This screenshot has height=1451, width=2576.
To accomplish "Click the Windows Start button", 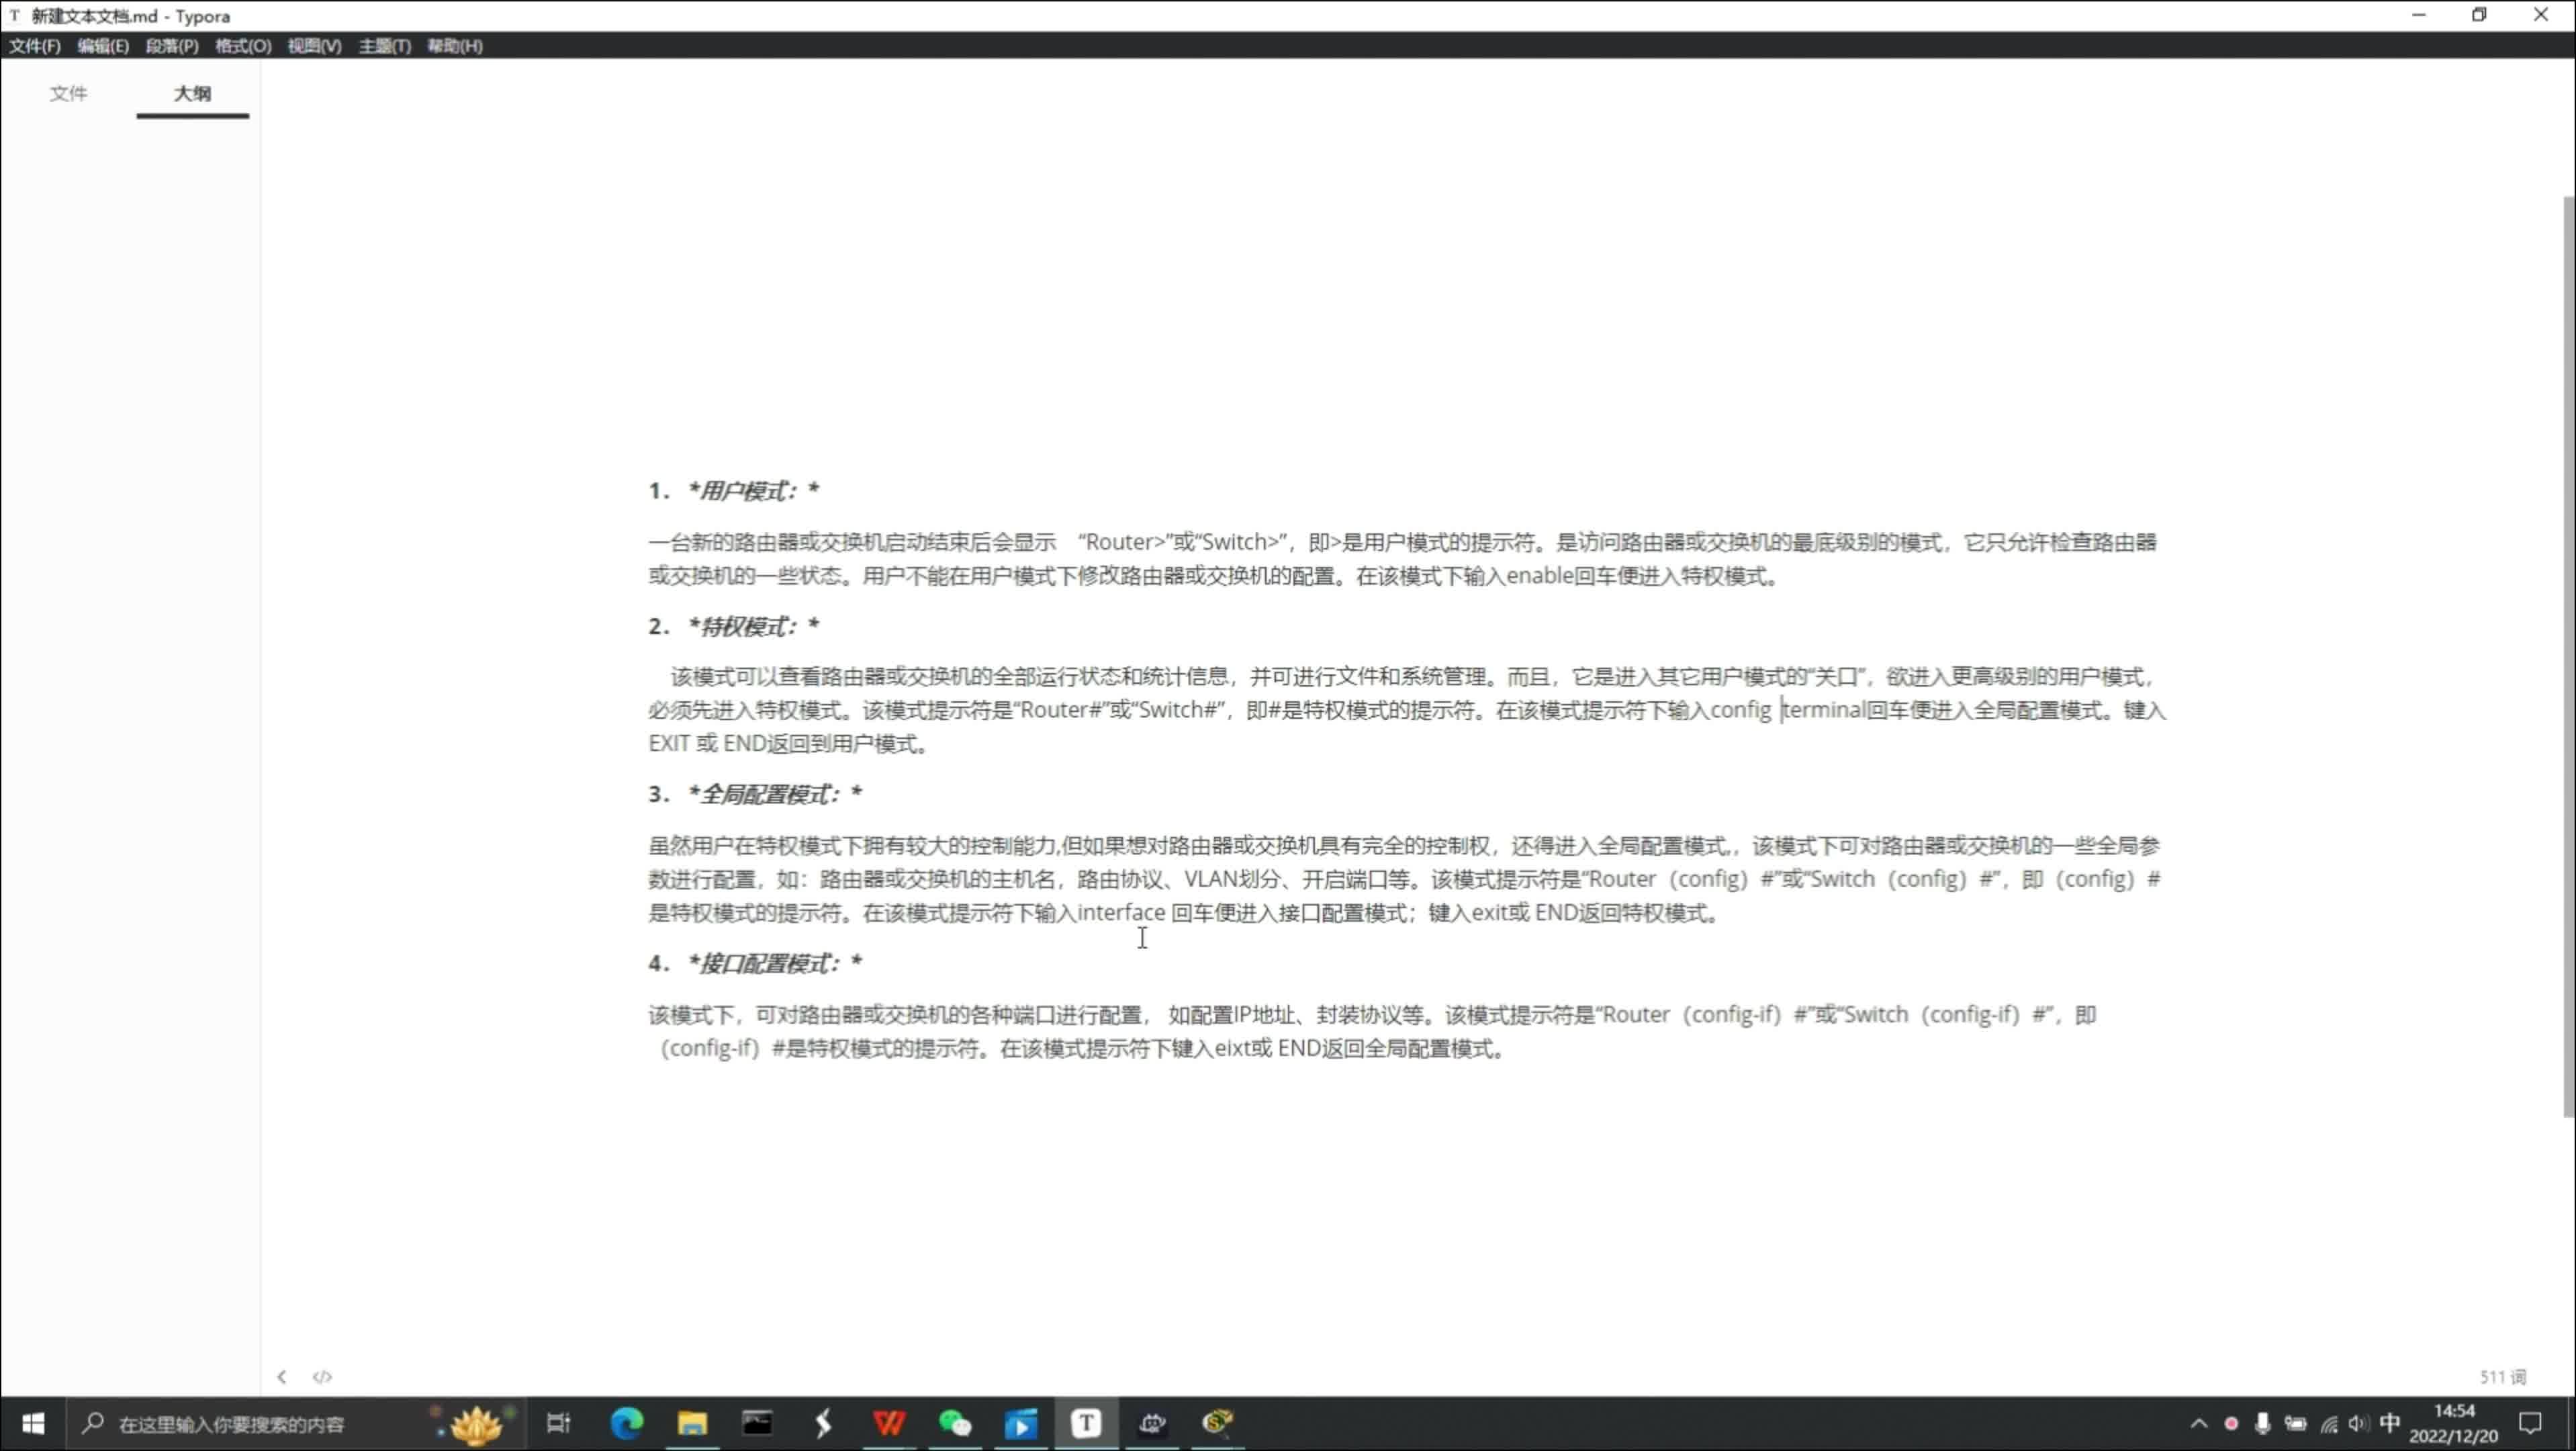I will (x=33, y=1423).
